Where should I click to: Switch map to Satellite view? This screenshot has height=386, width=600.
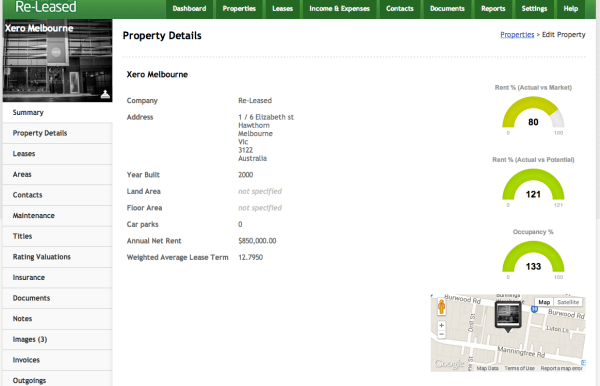pos(568,302)
